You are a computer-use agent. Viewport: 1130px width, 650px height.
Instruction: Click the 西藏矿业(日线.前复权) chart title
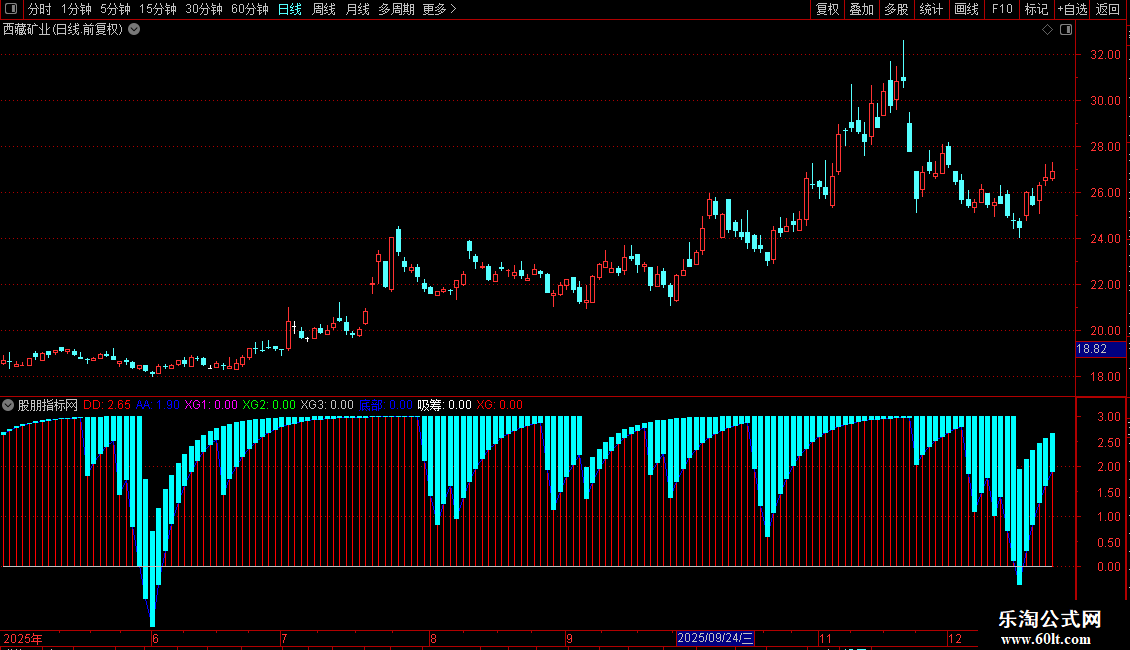(63, 30)
